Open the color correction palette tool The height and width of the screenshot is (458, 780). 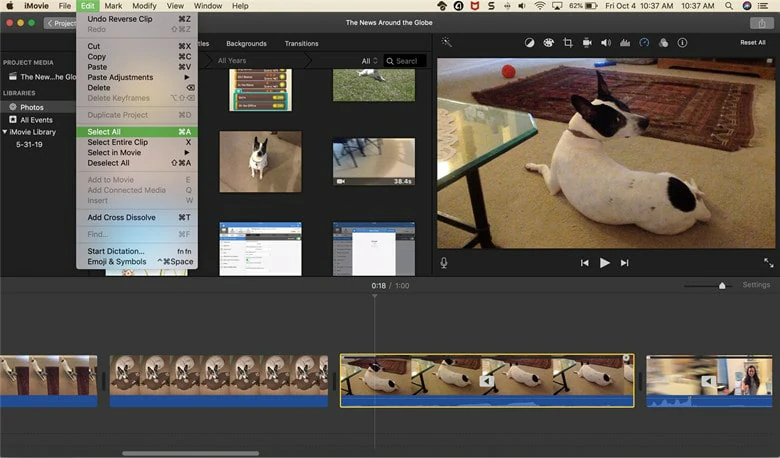coord(548,43)
